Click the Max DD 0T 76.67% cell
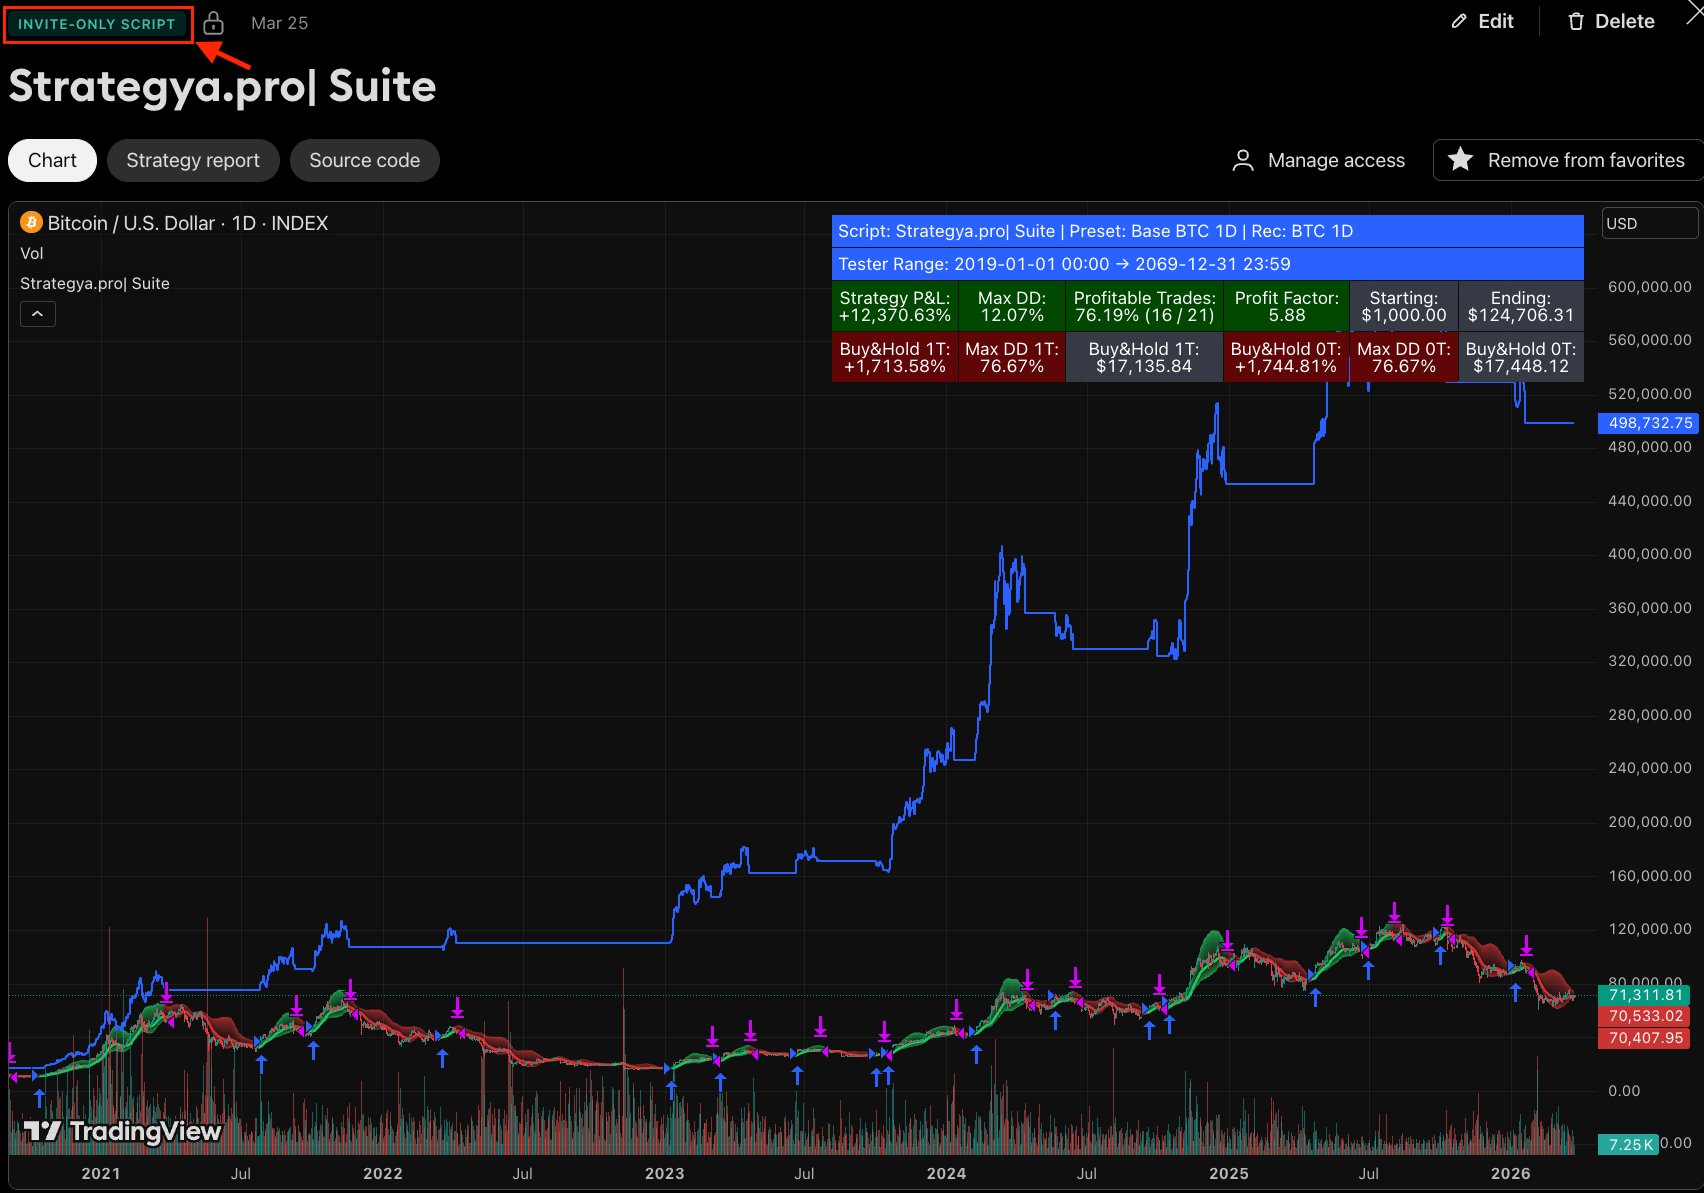 (1404, 357)
